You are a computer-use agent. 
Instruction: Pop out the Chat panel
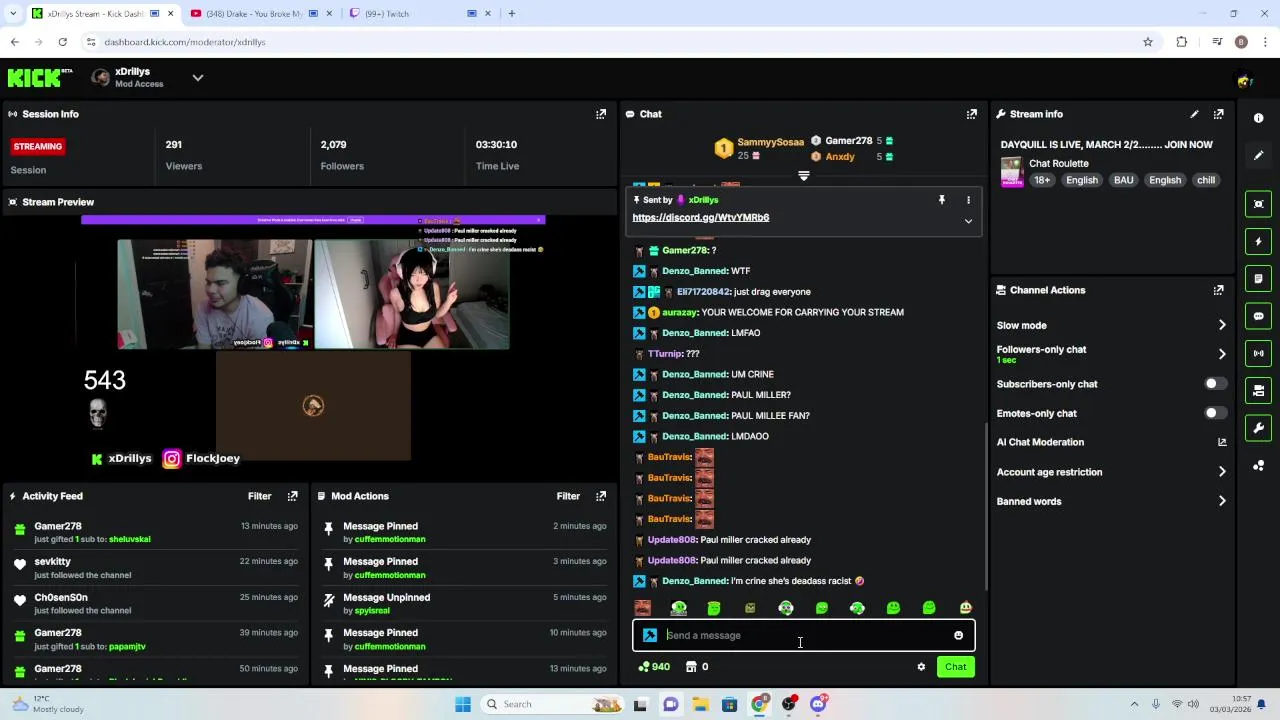(971, 114)
